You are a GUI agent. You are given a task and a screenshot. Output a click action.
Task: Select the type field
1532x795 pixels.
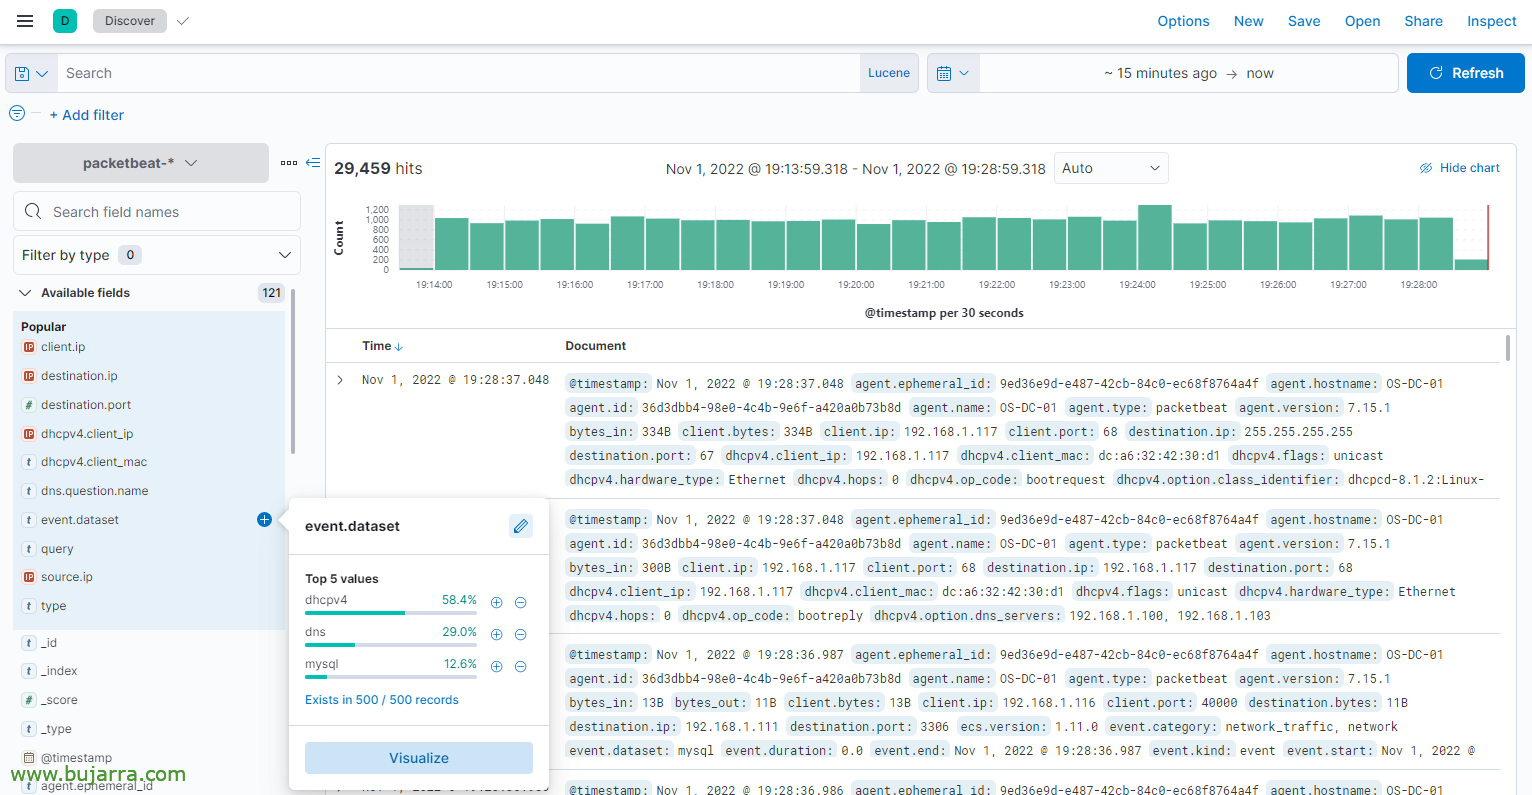point(53,606)
